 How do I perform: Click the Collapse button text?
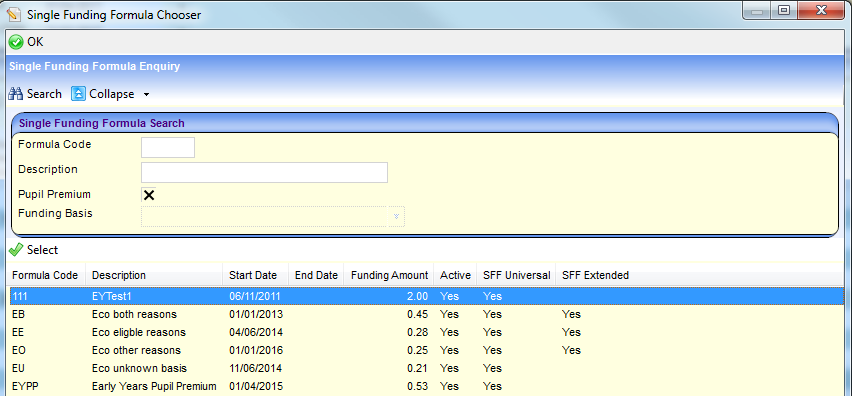point(111,94)
